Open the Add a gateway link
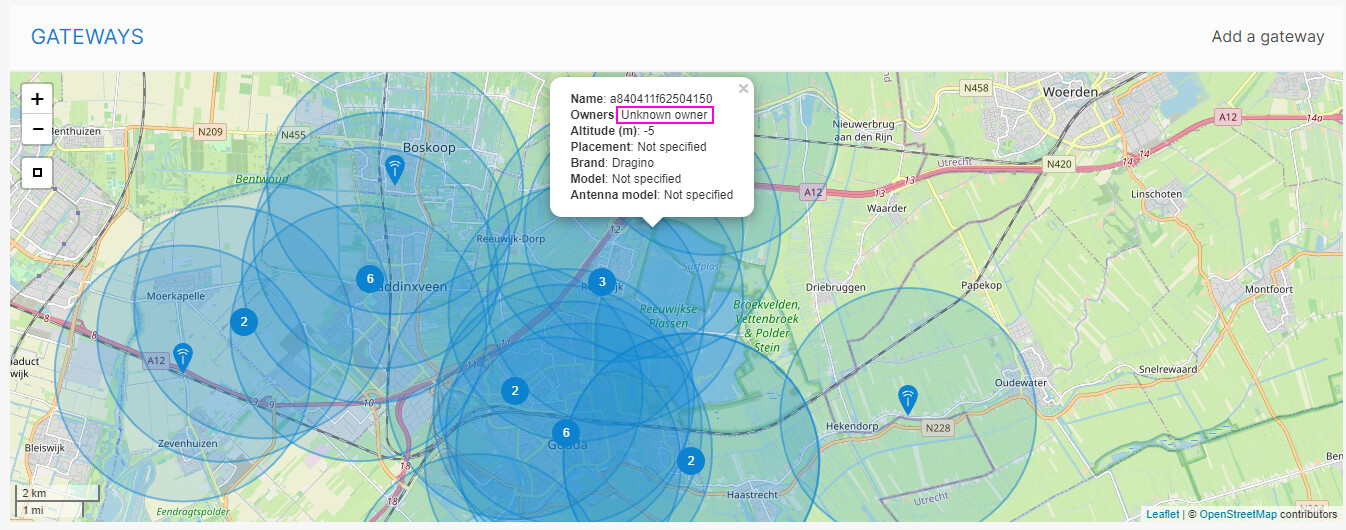Image resolution: width=1346 pixels, height=530 pixels. [x=1267, y=37]
